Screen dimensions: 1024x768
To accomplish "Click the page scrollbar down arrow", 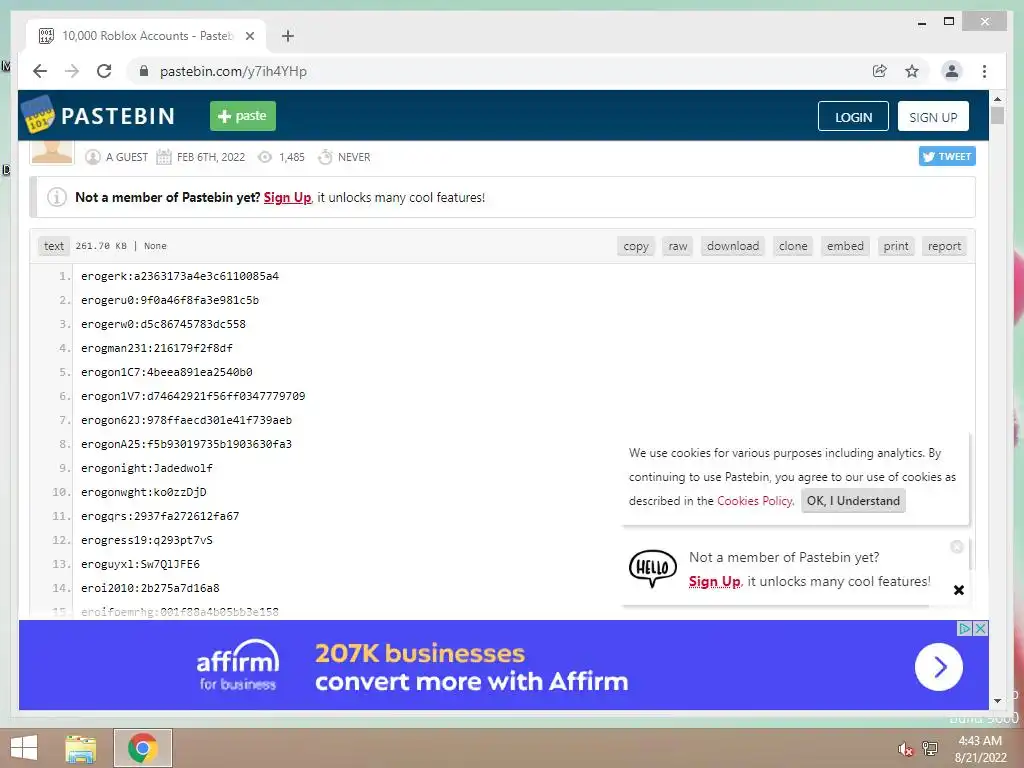I will click(x=997, y=701).
